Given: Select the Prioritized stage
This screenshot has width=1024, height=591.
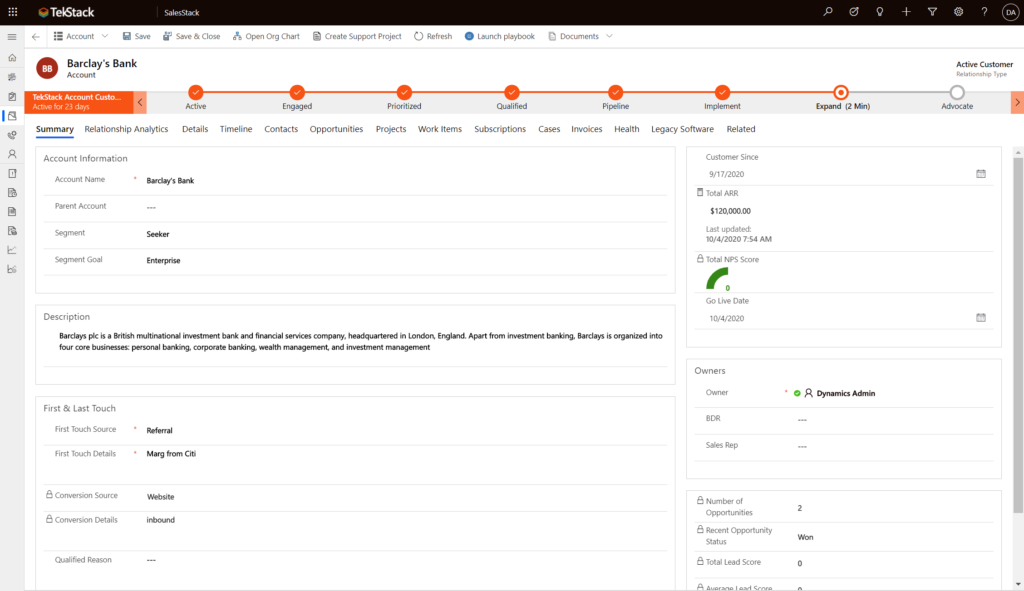Looking at the screenshot, I should (404, 92).
